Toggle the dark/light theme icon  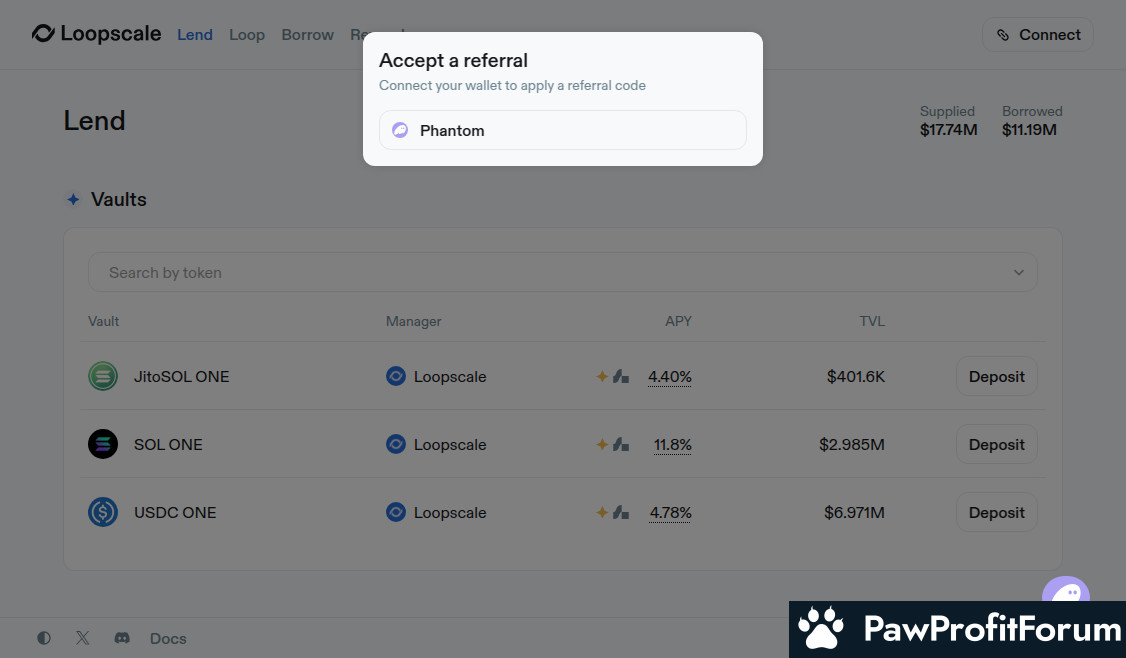point(44,638)
